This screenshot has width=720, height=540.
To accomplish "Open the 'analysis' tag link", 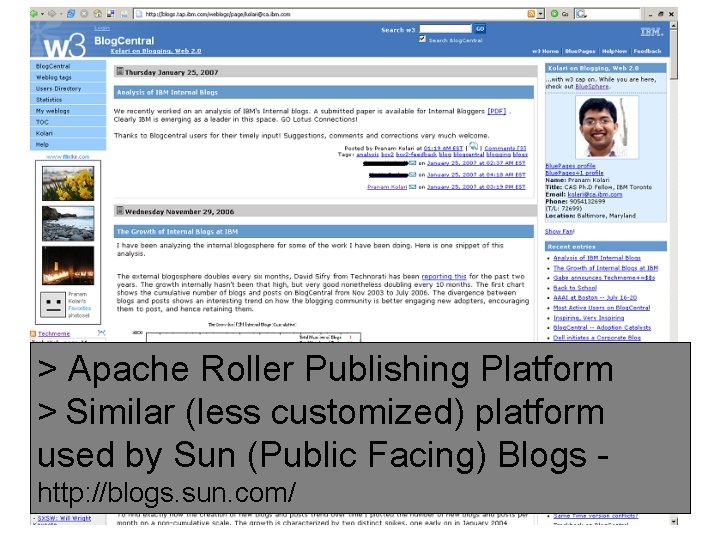I will [367, 155].
